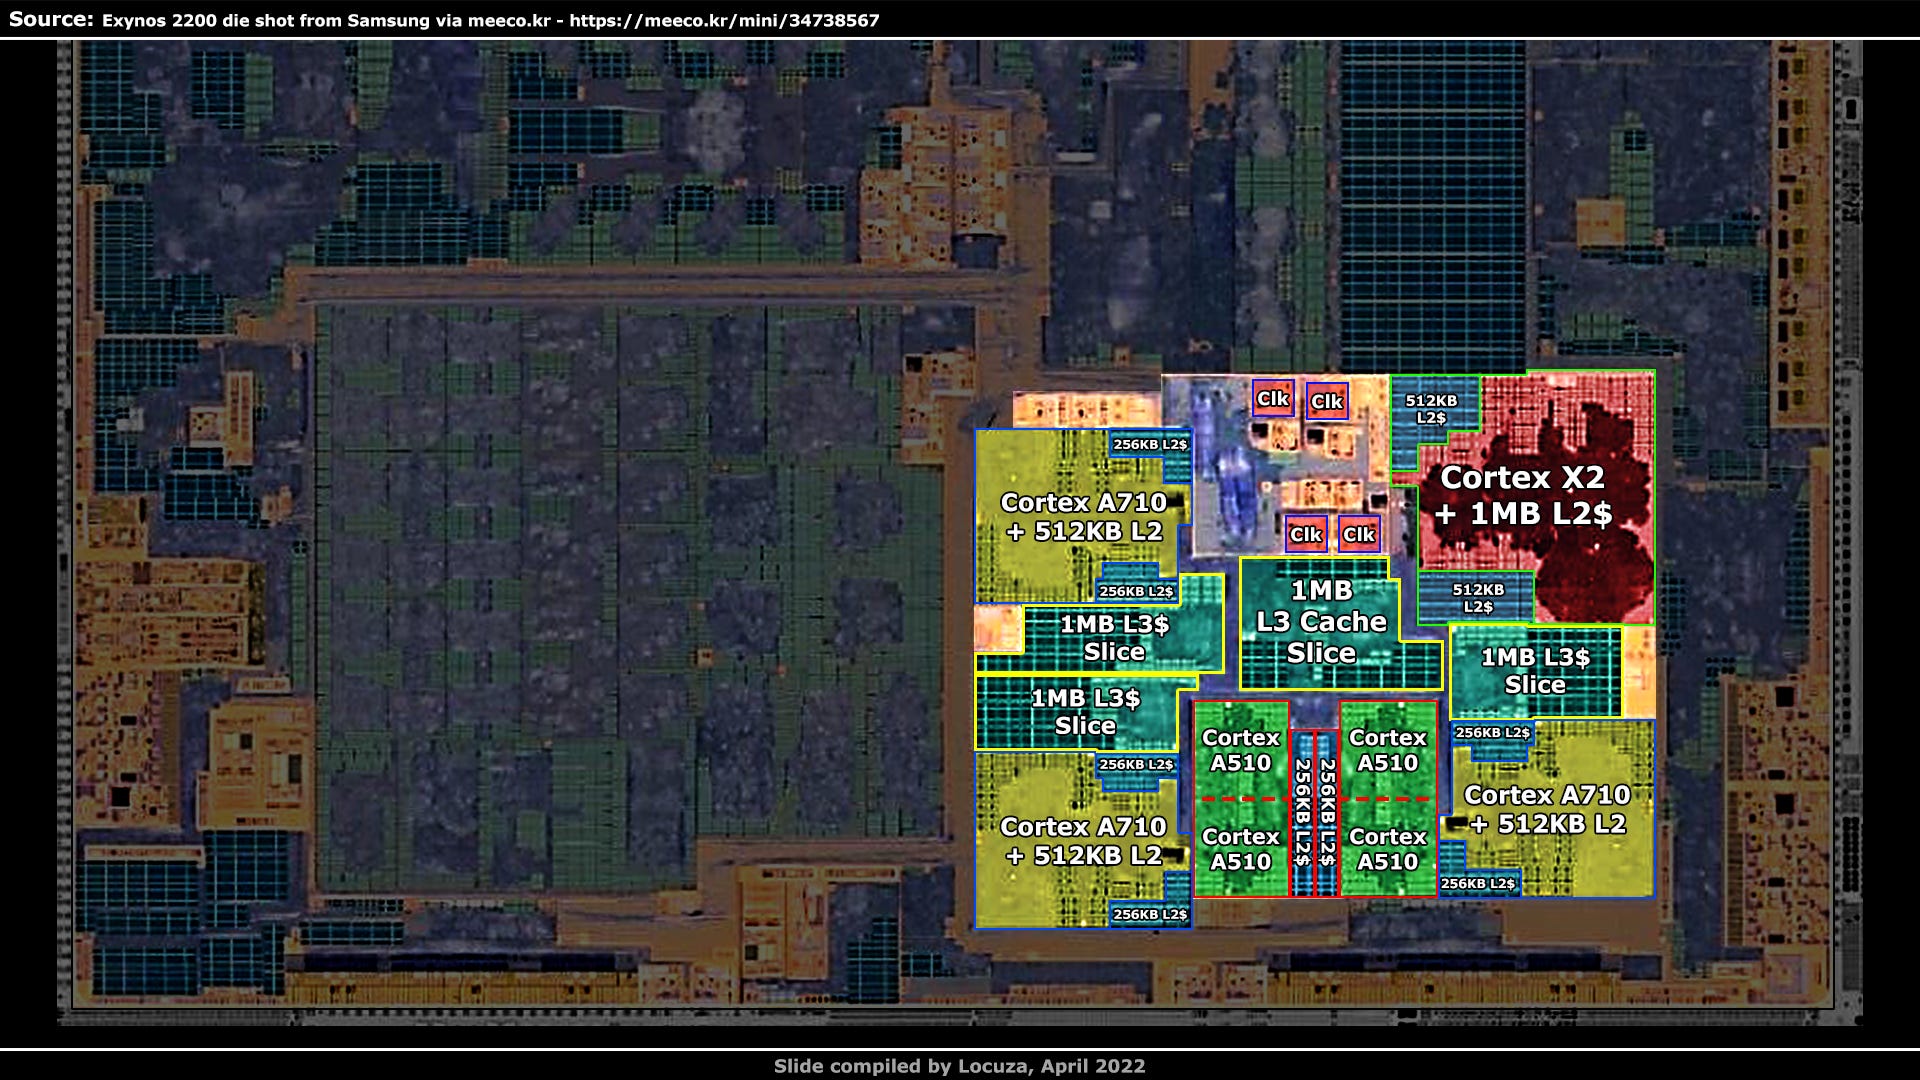Expand the central 1MB L3 Cache Slice
The height and width of the screenshot is (1080, 1920).
pyautogui.click(x=1323, y=622)
